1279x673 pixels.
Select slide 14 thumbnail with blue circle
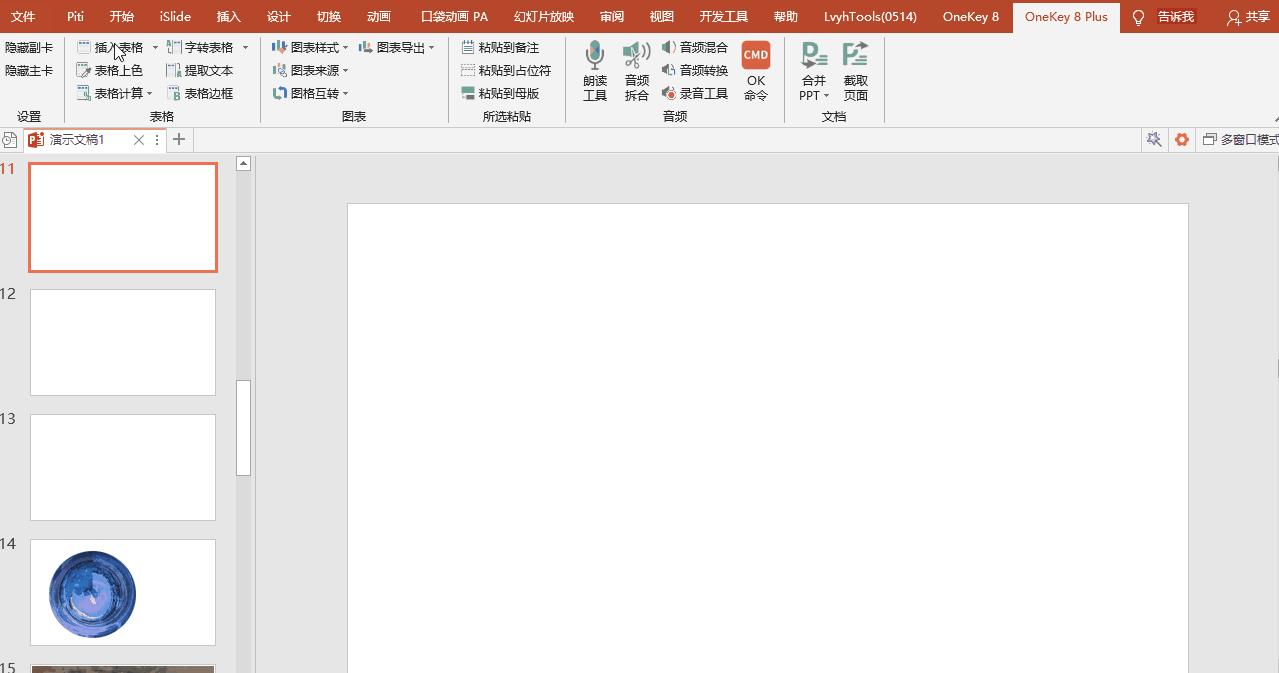click(123, 592)
